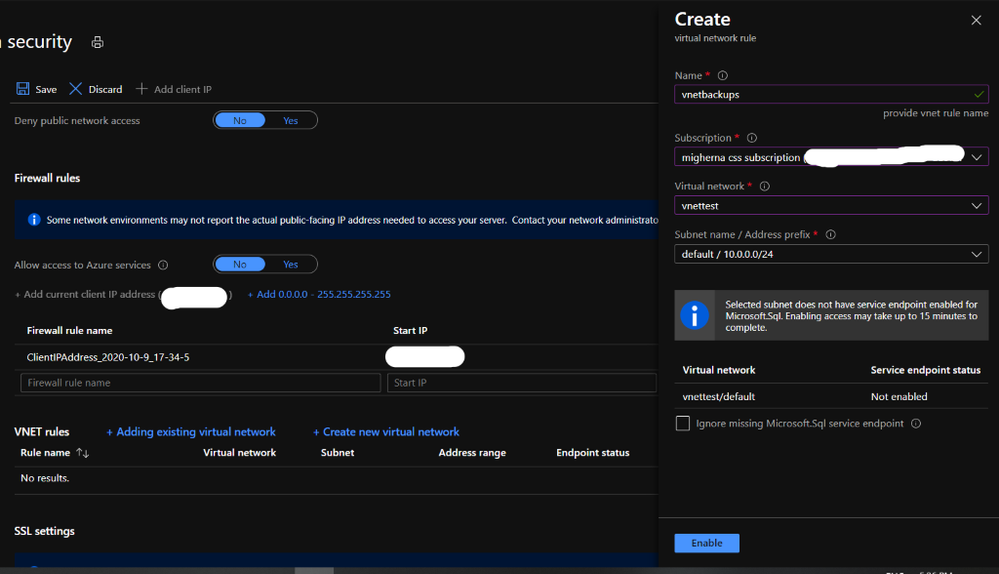
Task: Click the Save floppy disk icon
Action: 23,89
